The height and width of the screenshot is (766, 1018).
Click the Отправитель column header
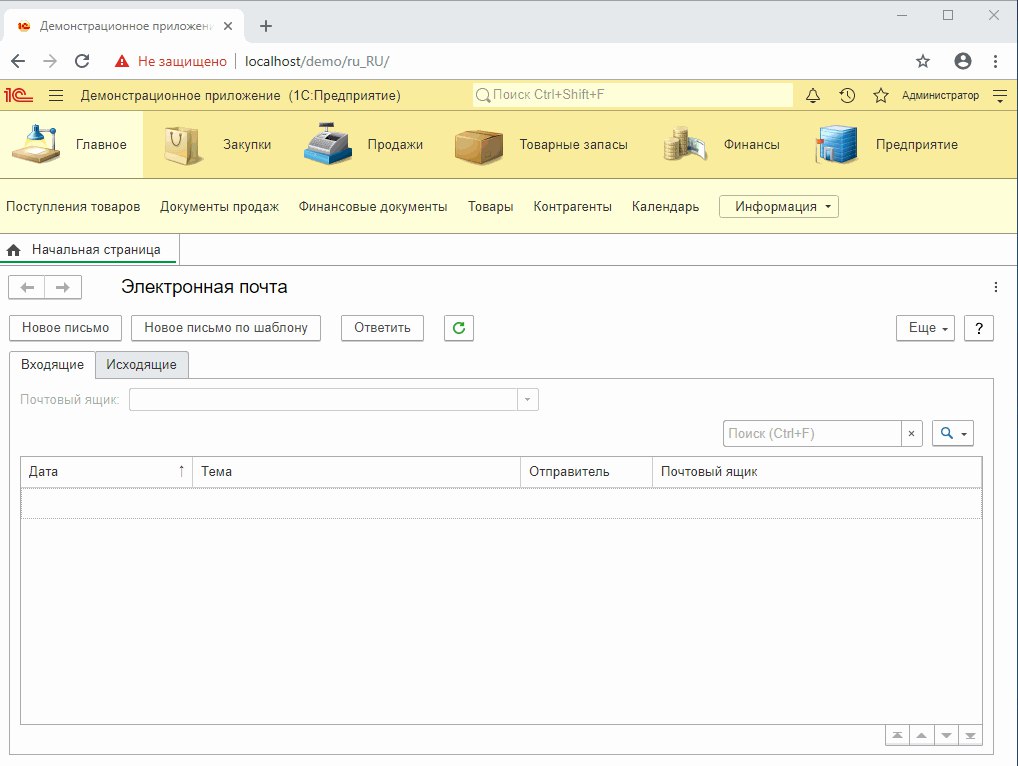[x=587, y=472]
